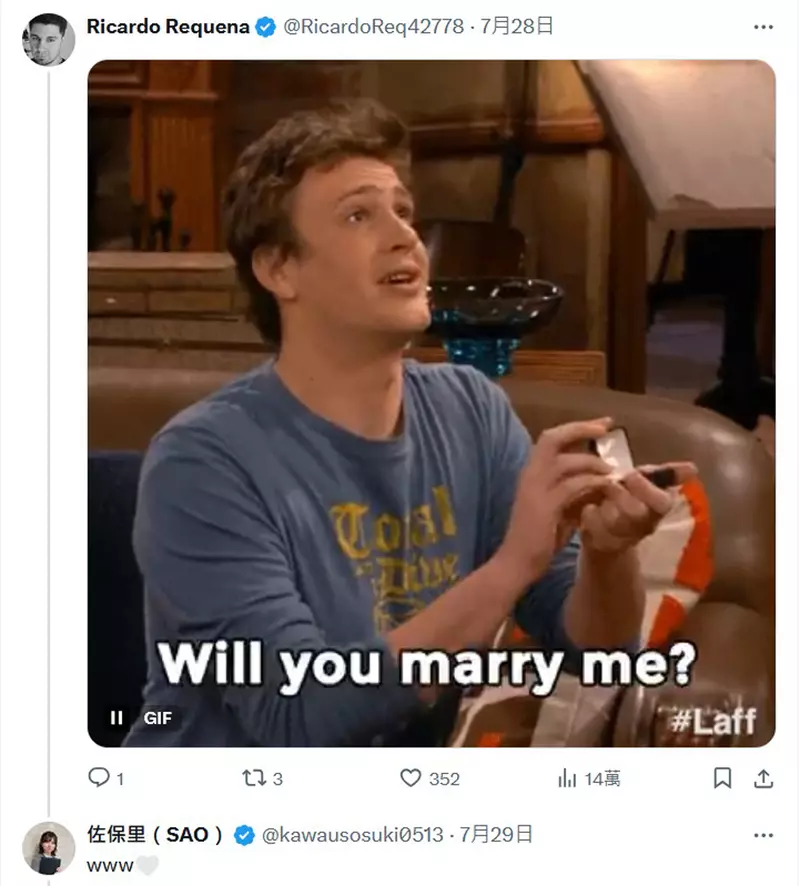This screenshot has height=886, width=800.
Task: Open reply on Ricardo Requena's post
Action: pos(106,778)
